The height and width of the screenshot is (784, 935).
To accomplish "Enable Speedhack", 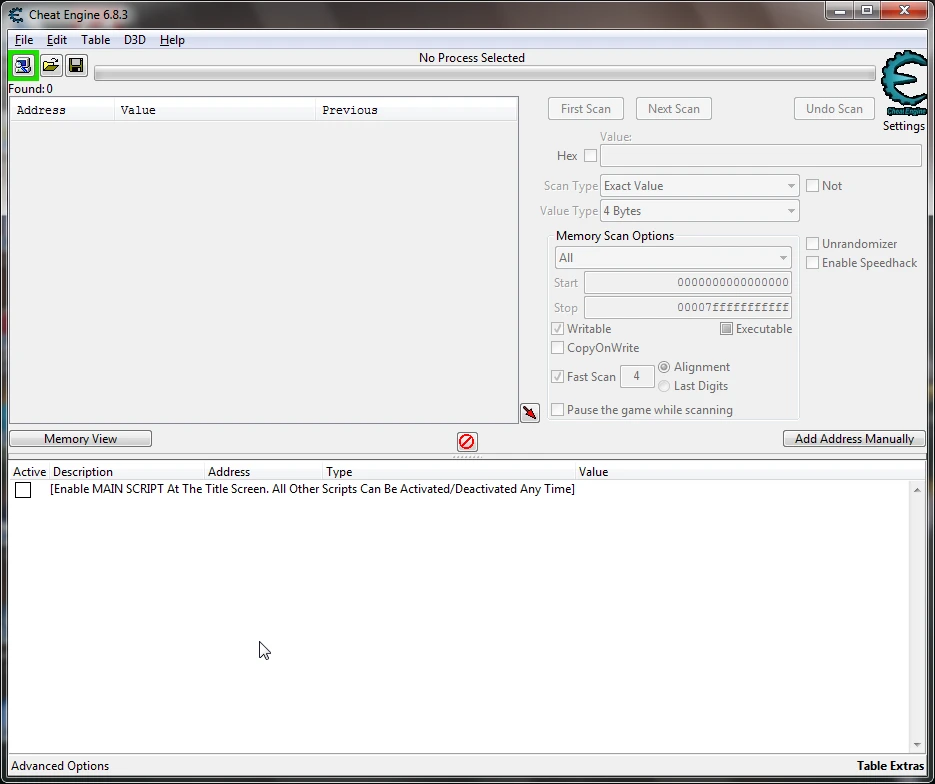I will [813, 262].
